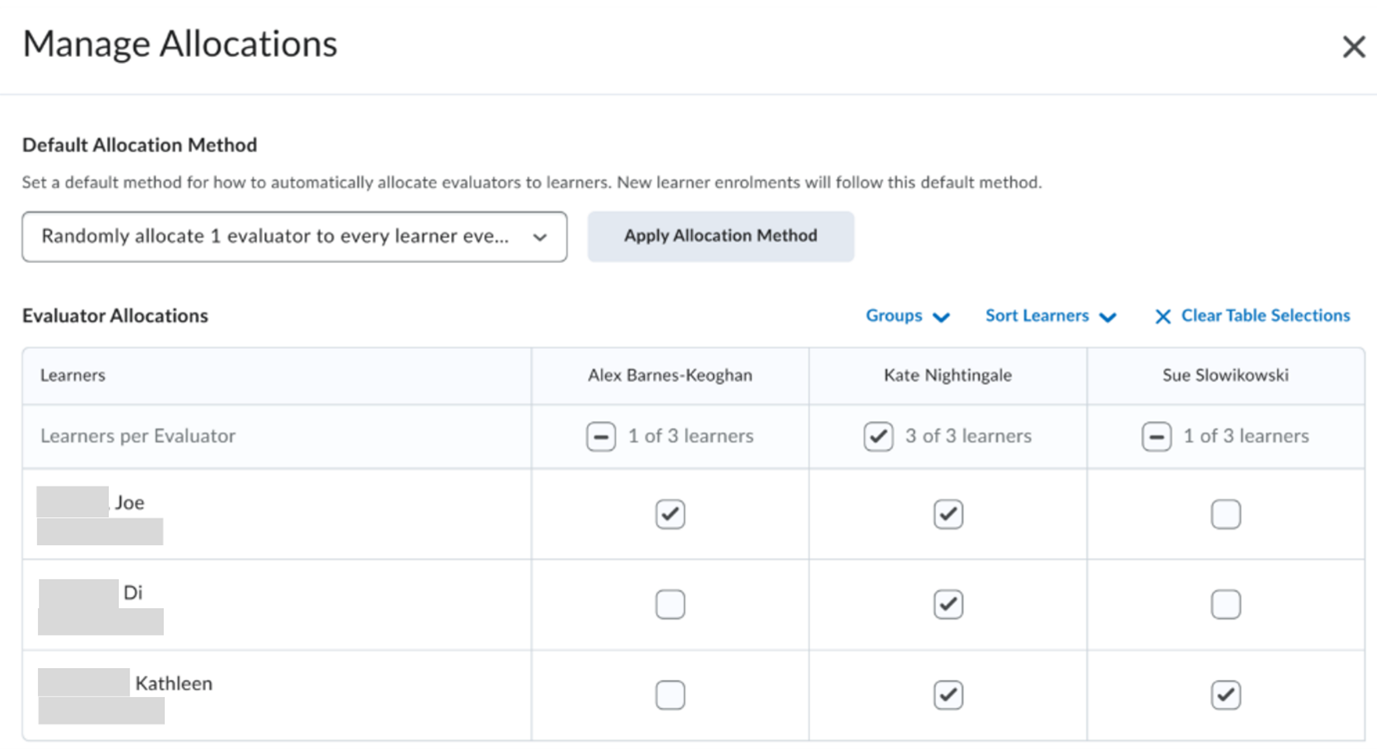Assign Sue Slowikowski to learner Di
This screenshot has width=1377, height=749.
[1225, 604]
